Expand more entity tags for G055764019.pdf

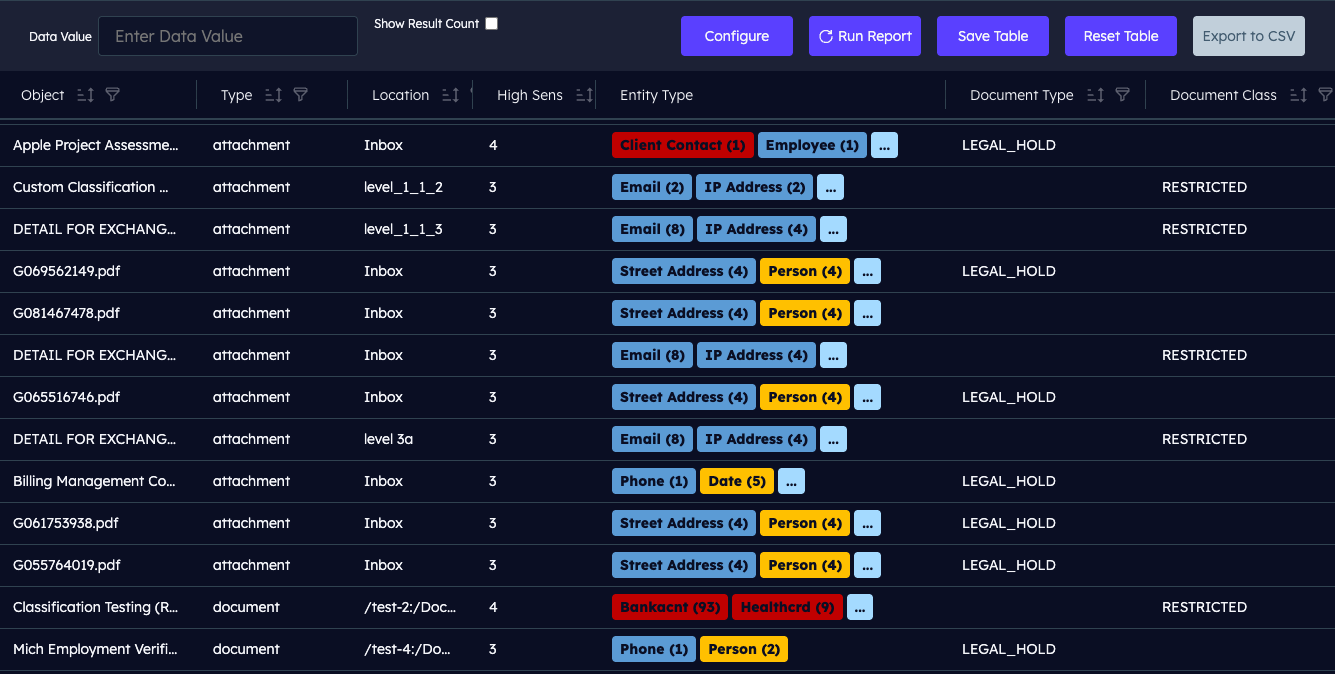coord(867,565)
